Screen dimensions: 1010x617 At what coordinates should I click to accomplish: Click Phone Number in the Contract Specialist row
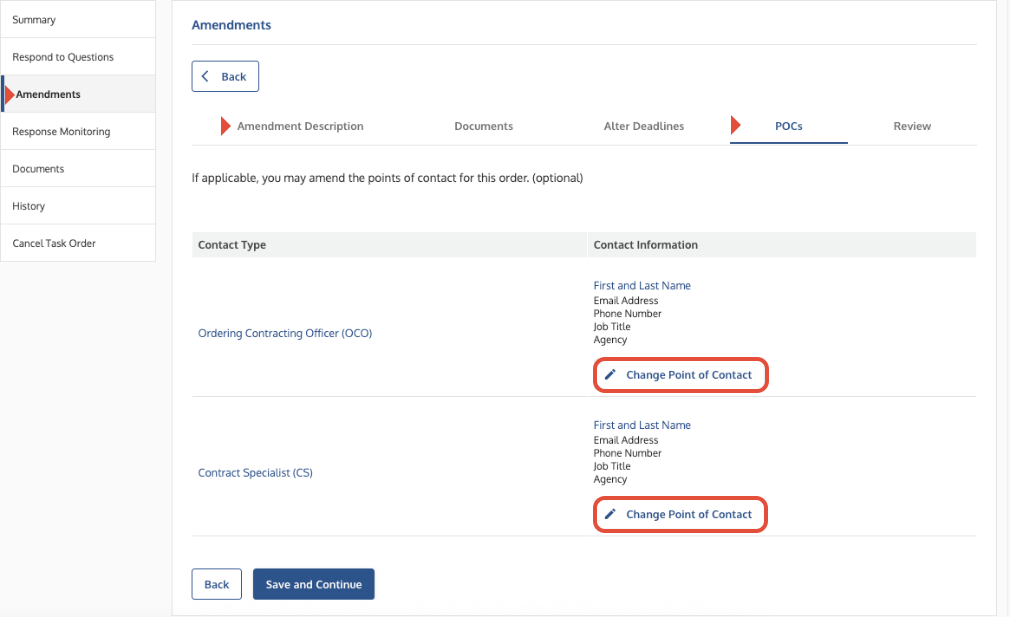coord(627,453)
